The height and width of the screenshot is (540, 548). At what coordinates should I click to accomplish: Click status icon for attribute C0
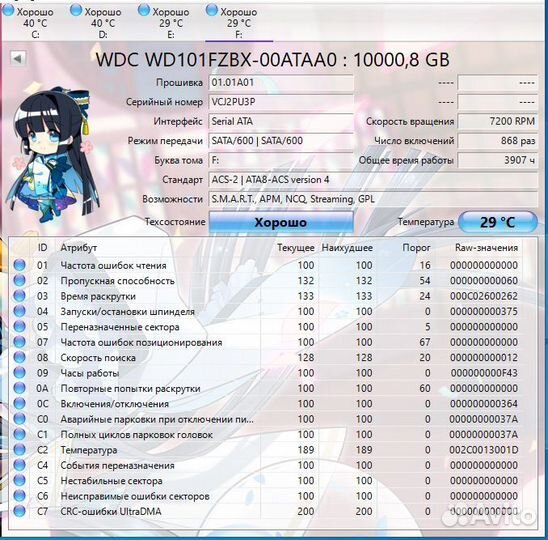(x=20, y=419)
